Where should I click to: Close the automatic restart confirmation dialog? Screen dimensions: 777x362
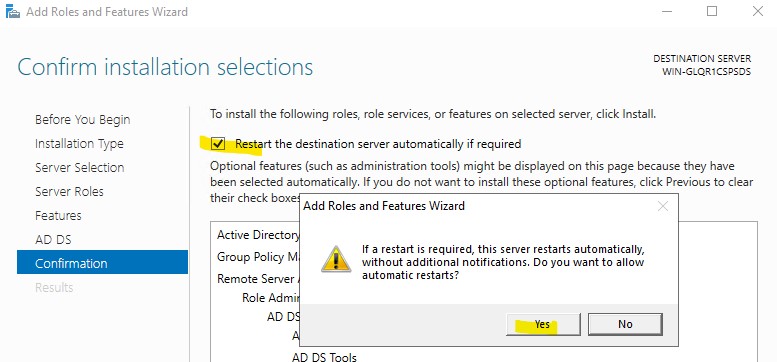point(663,206)
